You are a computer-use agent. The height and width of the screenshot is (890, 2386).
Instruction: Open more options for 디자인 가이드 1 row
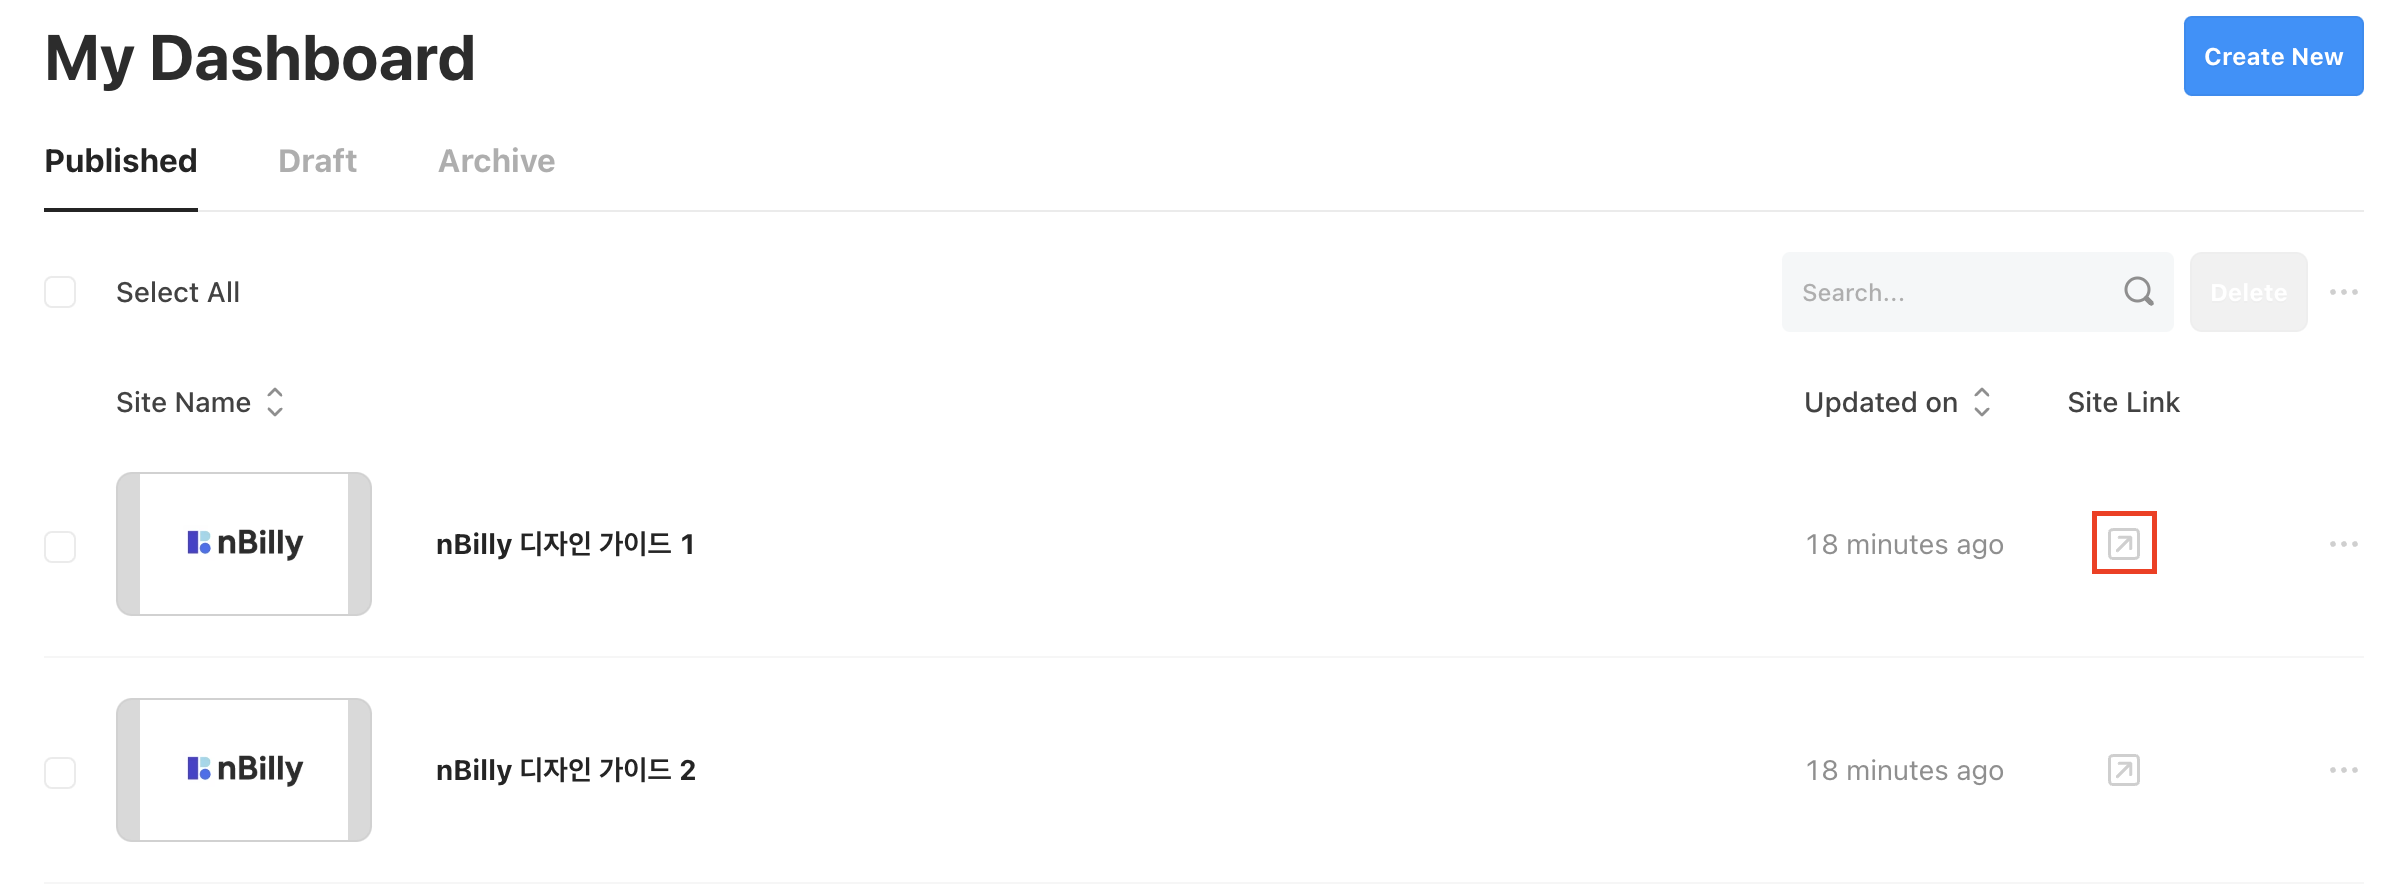(2343, 544)
